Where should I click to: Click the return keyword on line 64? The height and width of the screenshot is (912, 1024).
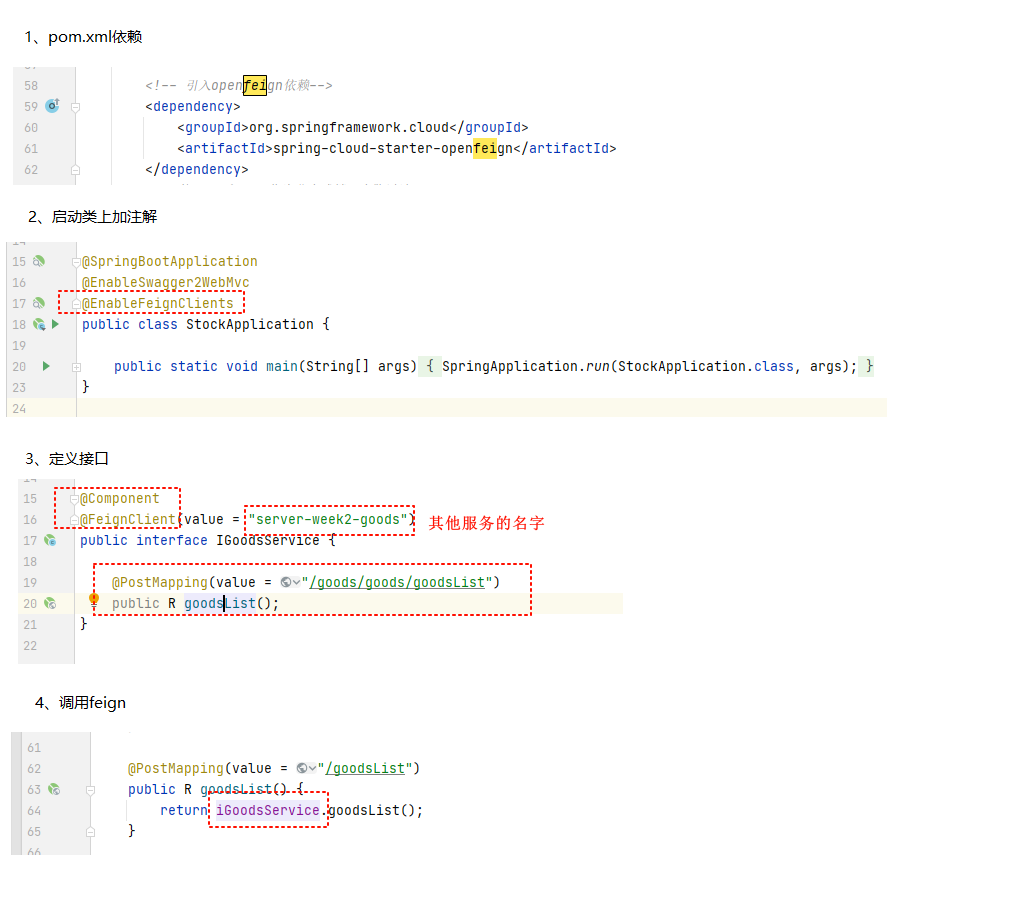pos(184,810)
